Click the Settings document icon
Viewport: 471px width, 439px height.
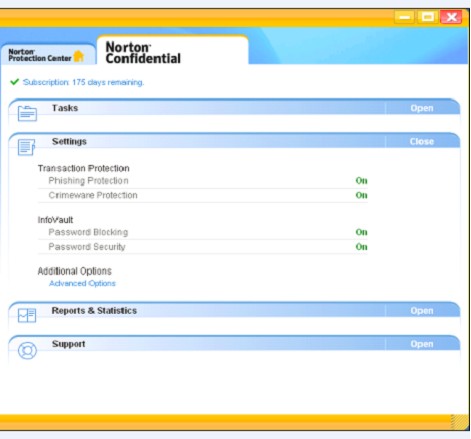click(26, 147)
